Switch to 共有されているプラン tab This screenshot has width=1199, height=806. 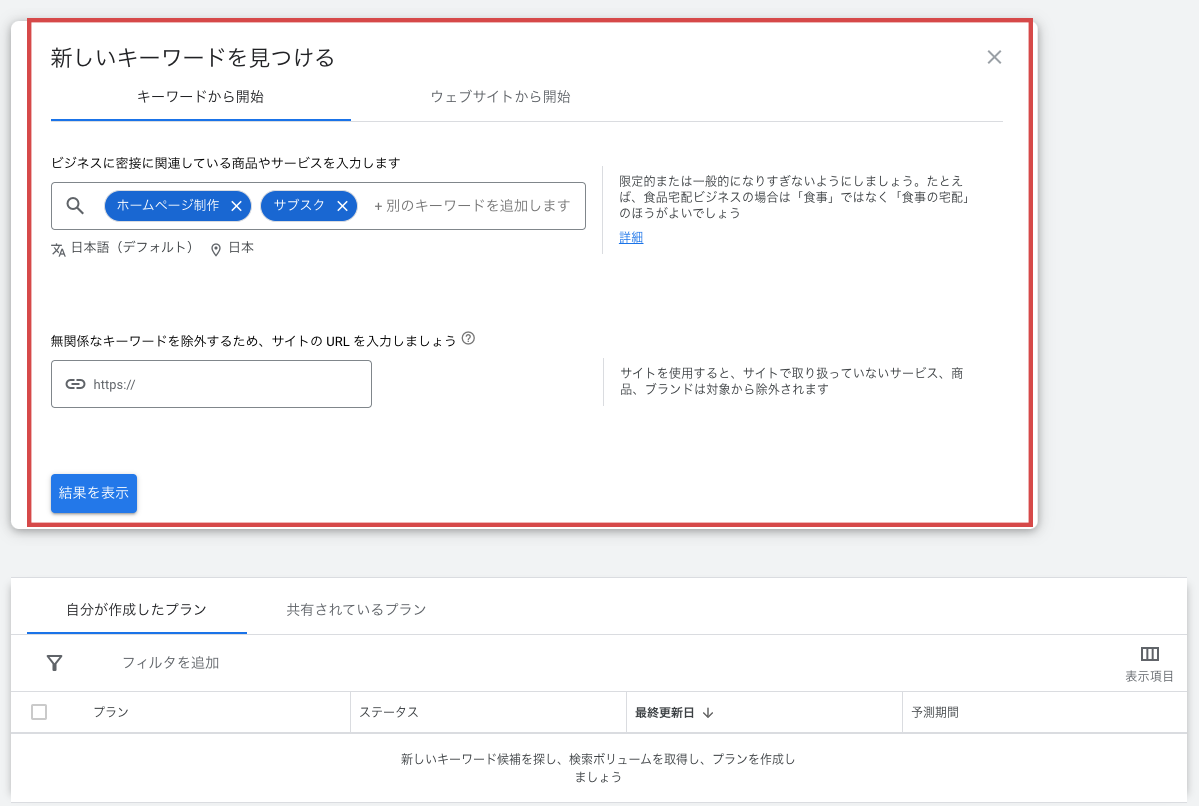click(356, 609)
